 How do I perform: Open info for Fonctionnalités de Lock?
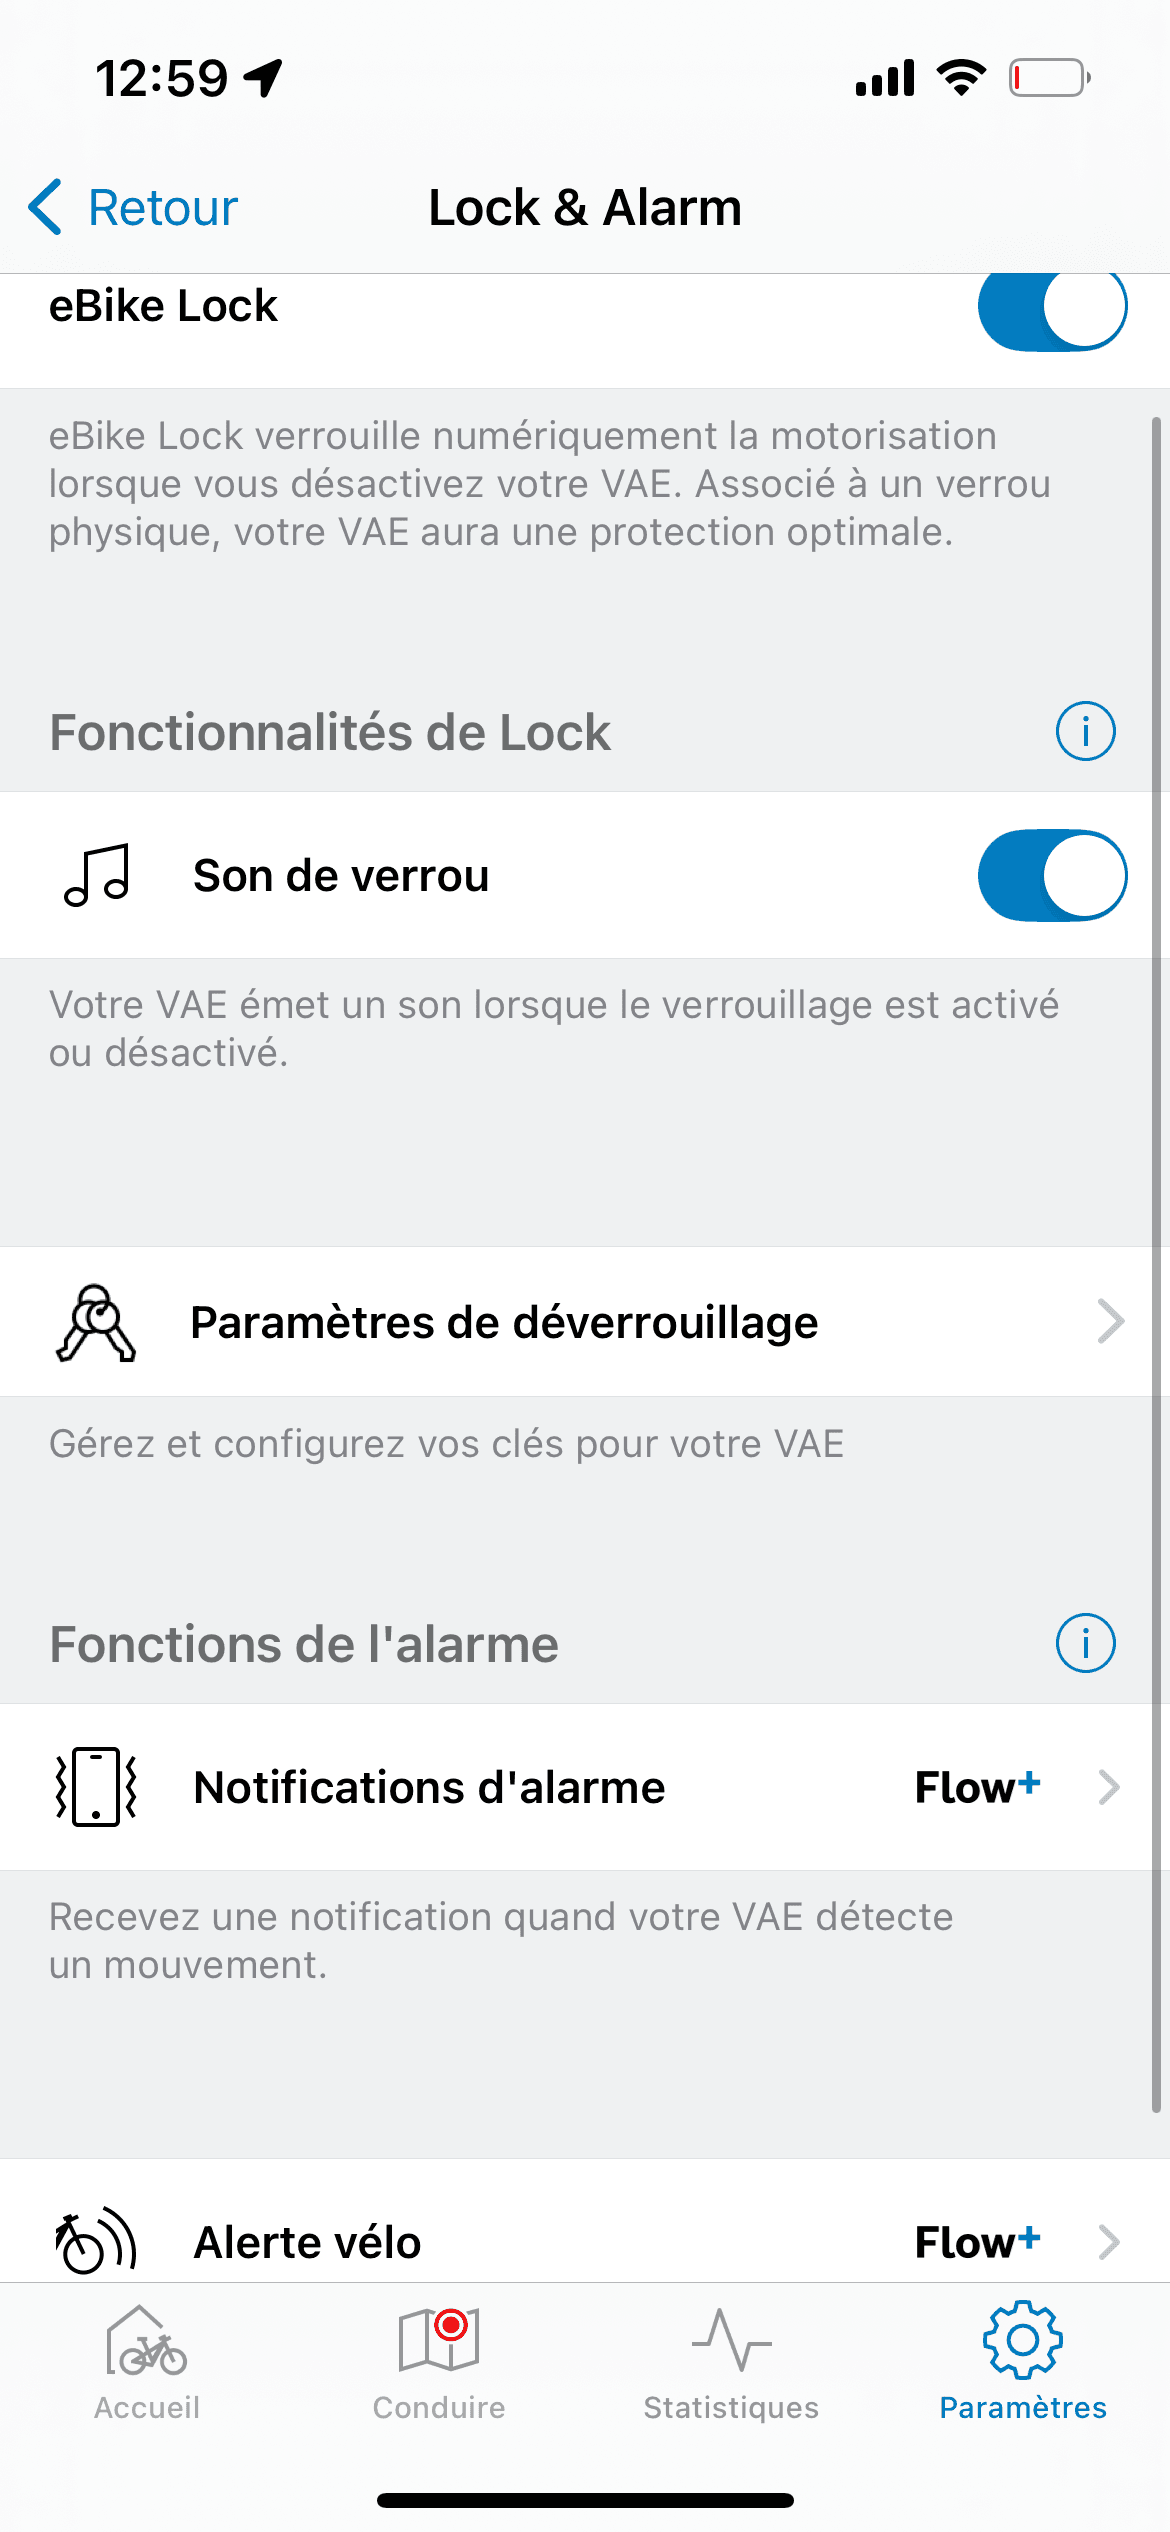click(x=1085, y=731)
